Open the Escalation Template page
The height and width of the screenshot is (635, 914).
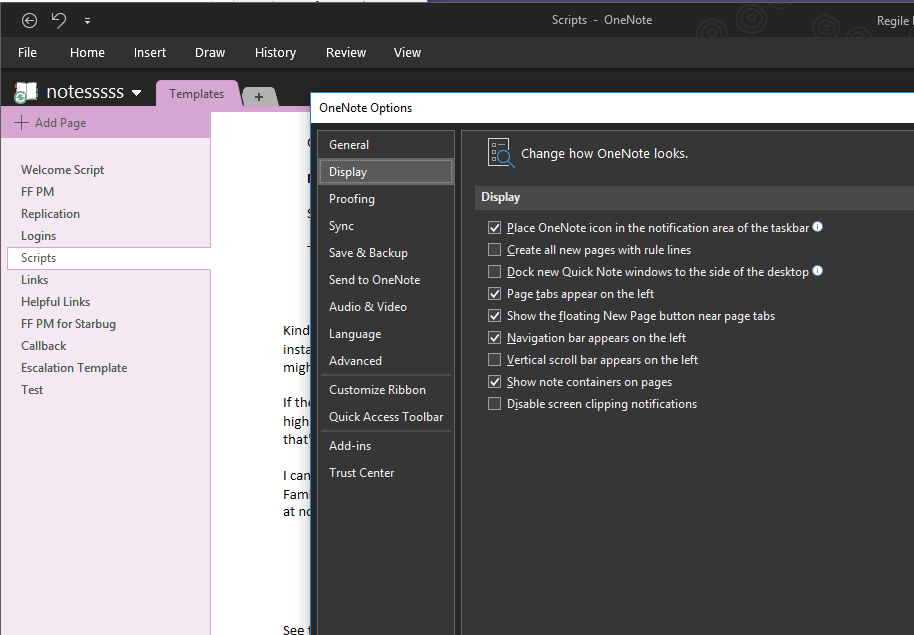click(x=109, y=368)
